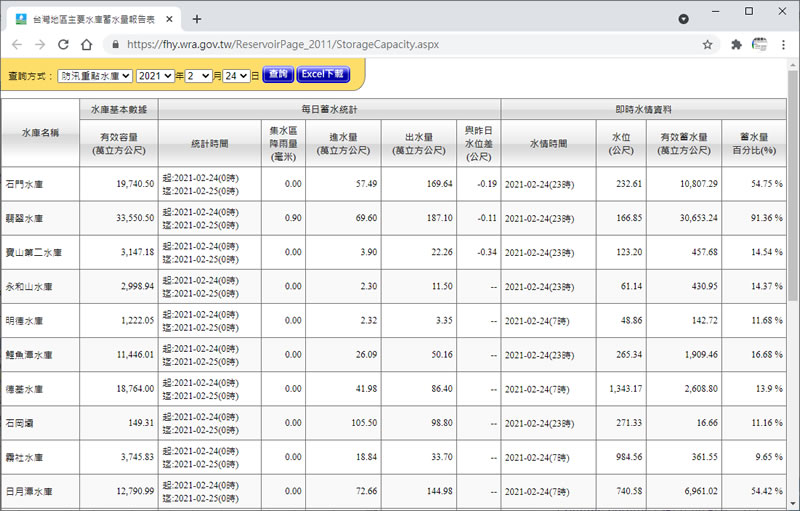Click the 進水量 column header

[343, 144]
